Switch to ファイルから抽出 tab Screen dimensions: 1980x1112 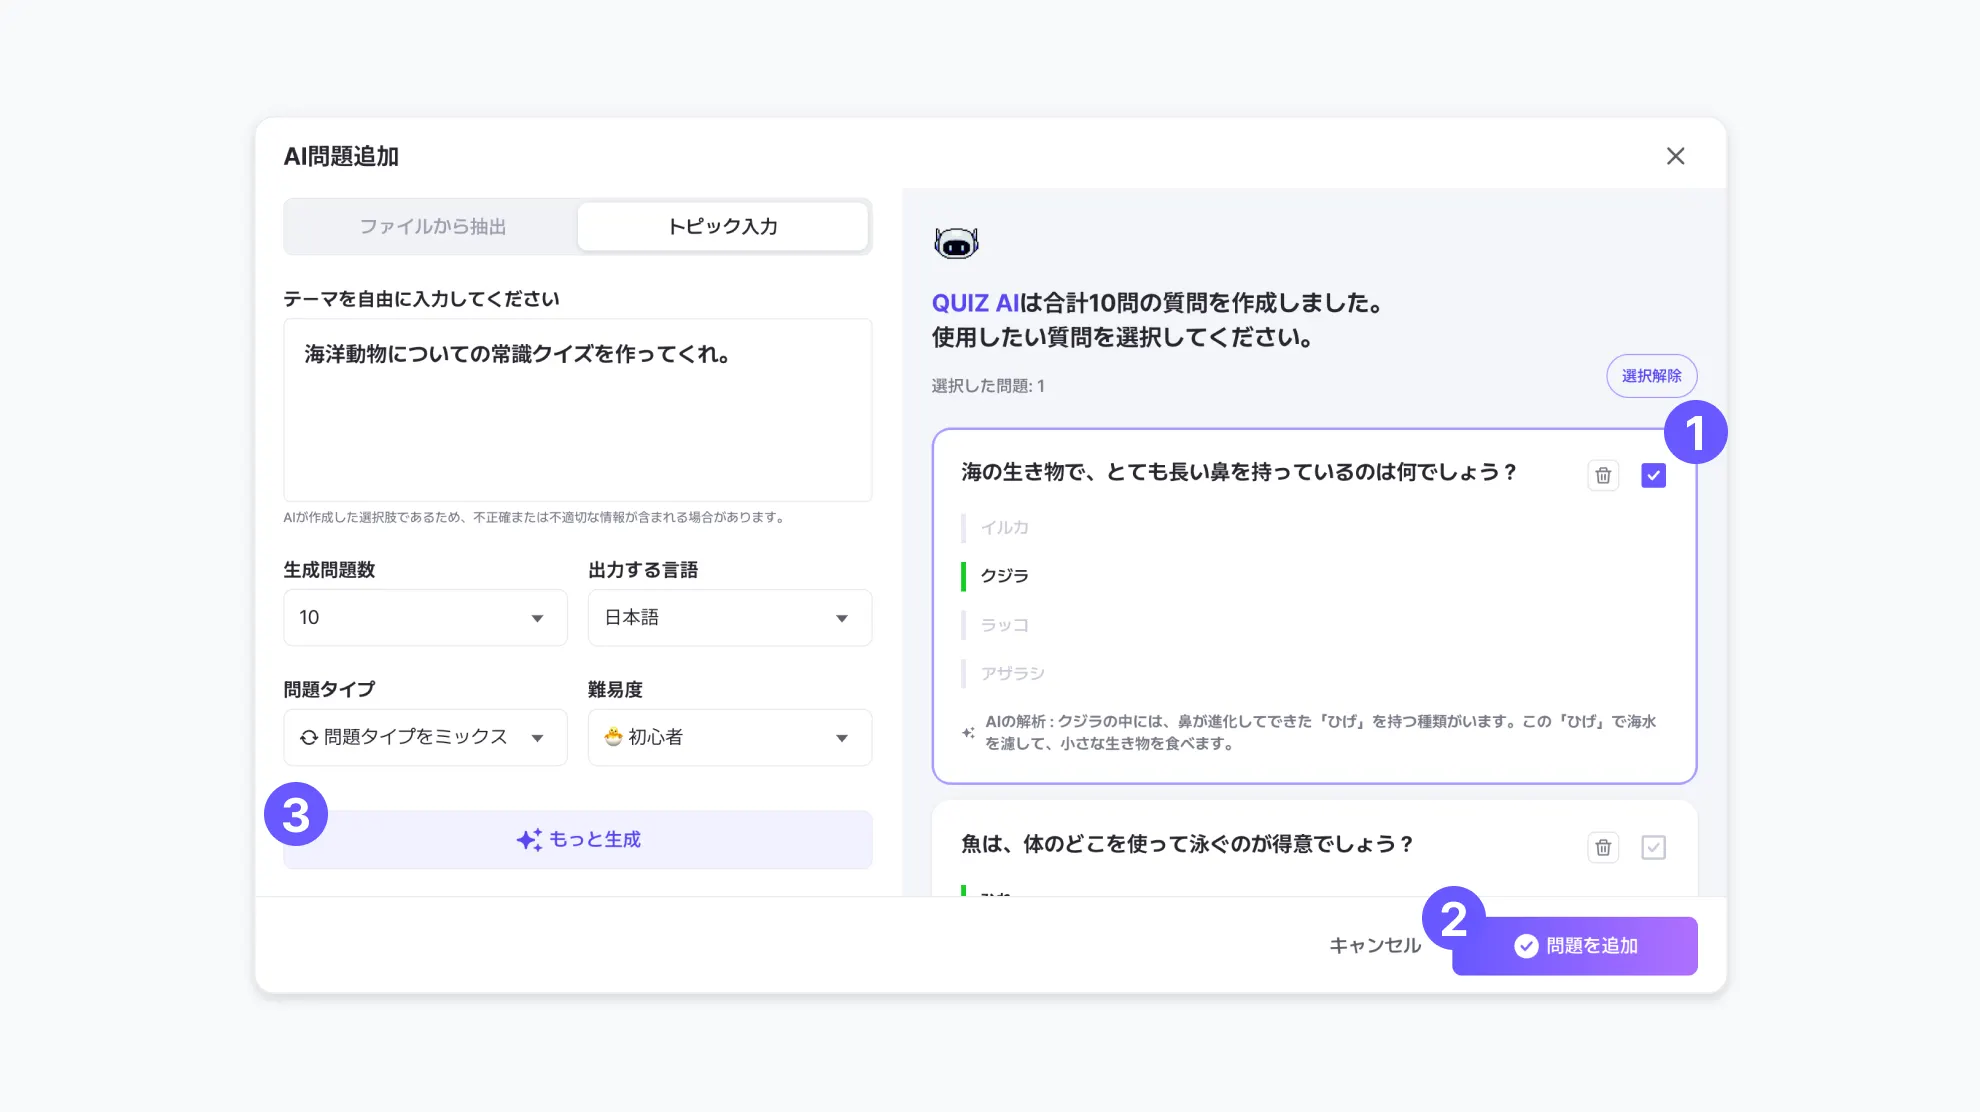tap(432, 227)
